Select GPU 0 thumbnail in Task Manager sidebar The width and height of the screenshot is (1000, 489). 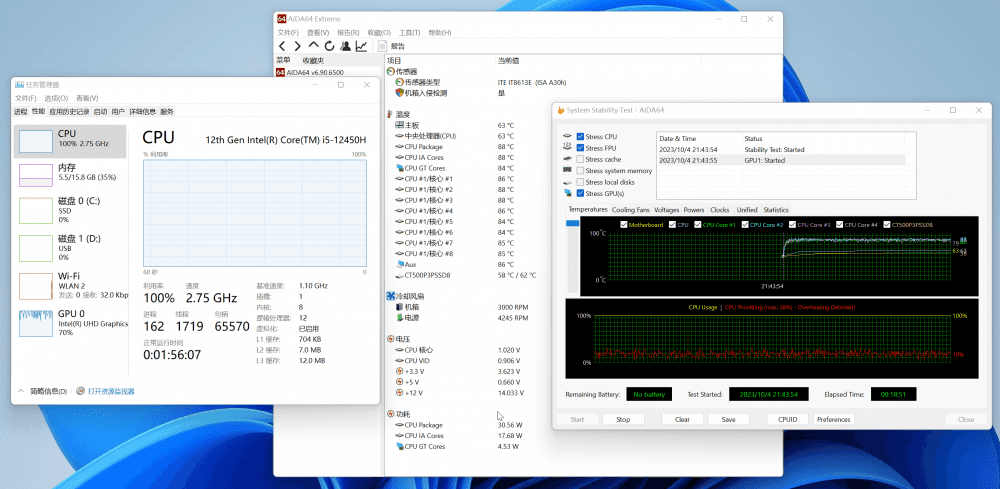tap(36, 325)
